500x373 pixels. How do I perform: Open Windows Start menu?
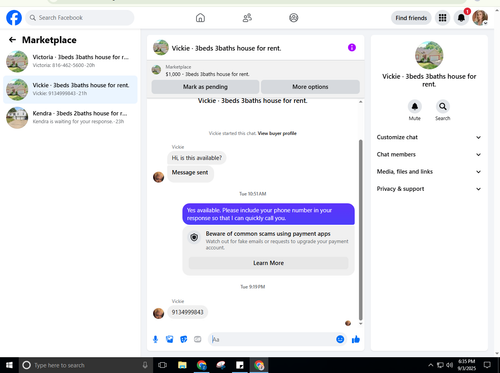click(x=9, y=365)
